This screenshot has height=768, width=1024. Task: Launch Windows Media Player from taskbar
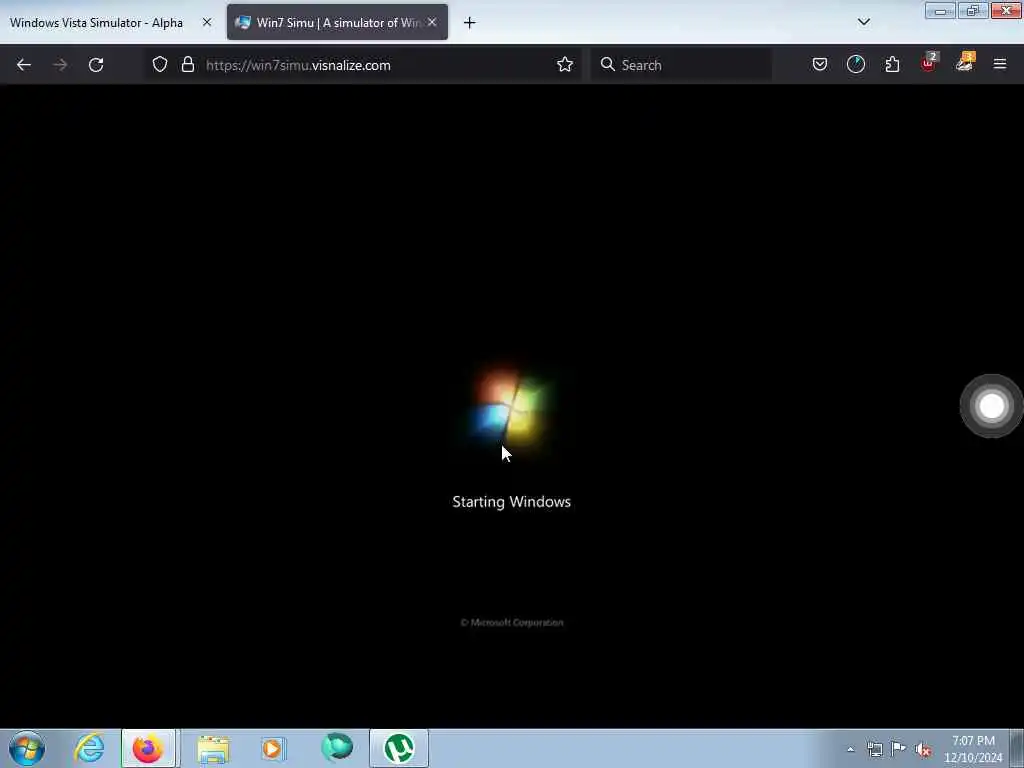point(273,748)
